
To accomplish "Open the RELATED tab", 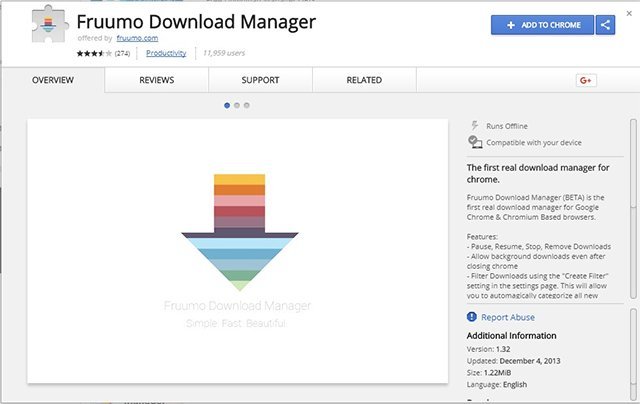I will 364,80.
